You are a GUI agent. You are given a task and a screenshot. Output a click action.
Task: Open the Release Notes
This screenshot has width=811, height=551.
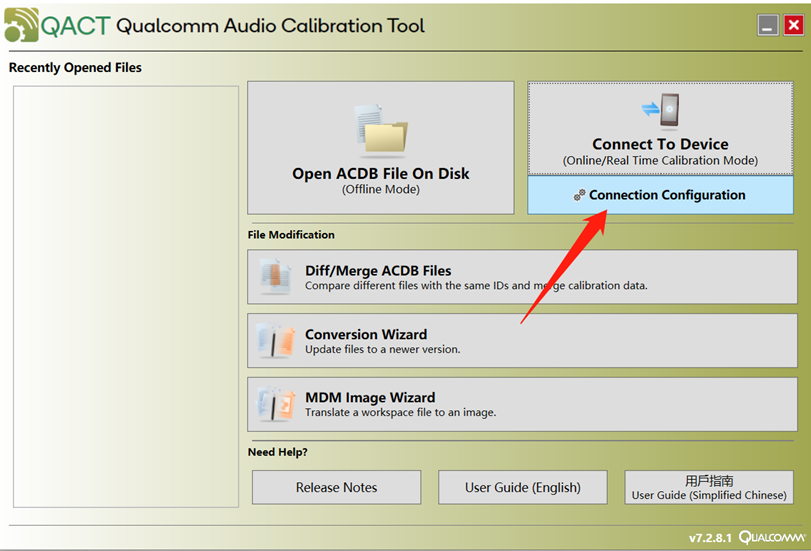tap(337, 487)
